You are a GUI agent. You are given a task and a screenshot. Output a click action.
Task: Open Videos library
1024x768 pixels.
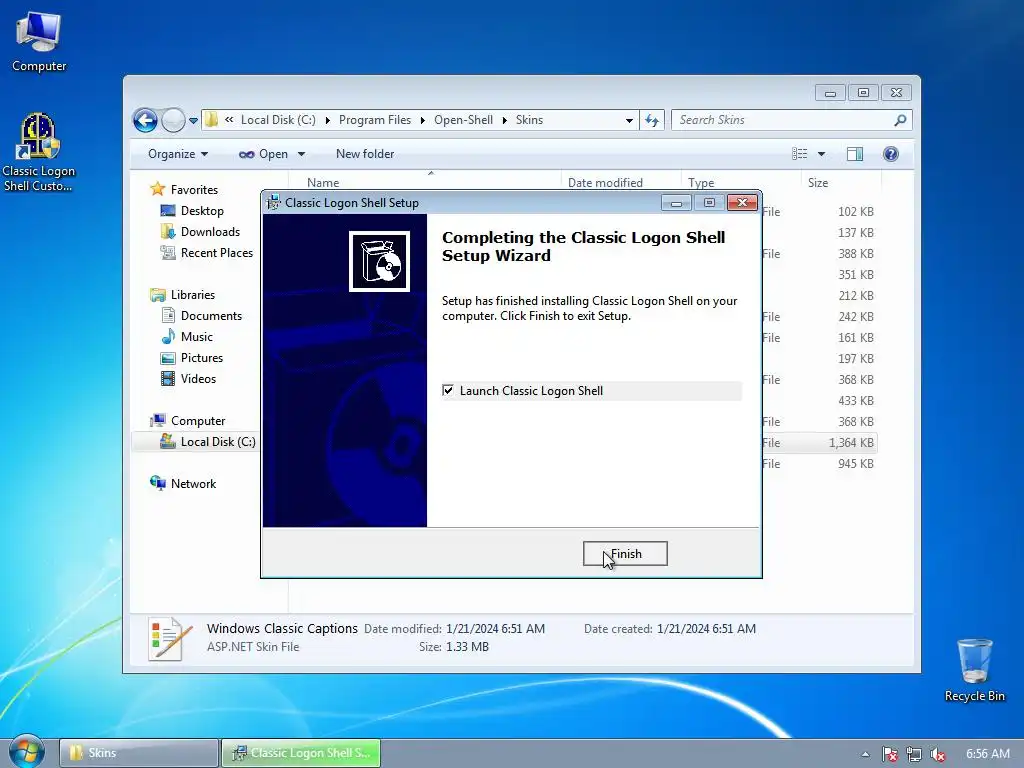coord(198,379)
